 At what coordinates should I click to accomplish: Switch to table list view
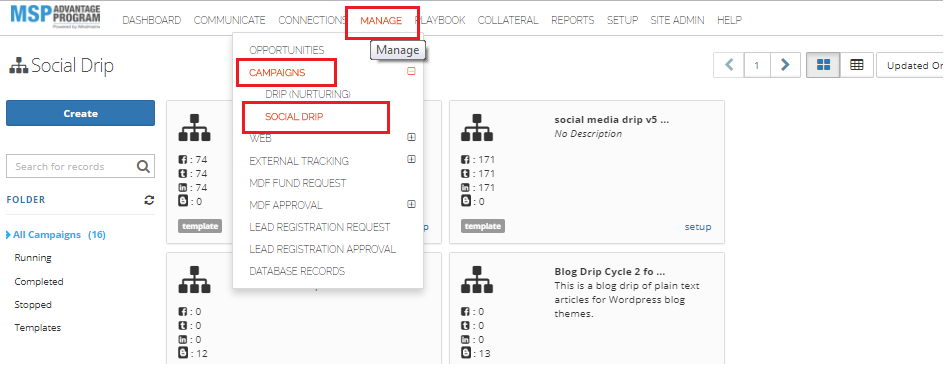pyautogui.click(x=857, y=65)
